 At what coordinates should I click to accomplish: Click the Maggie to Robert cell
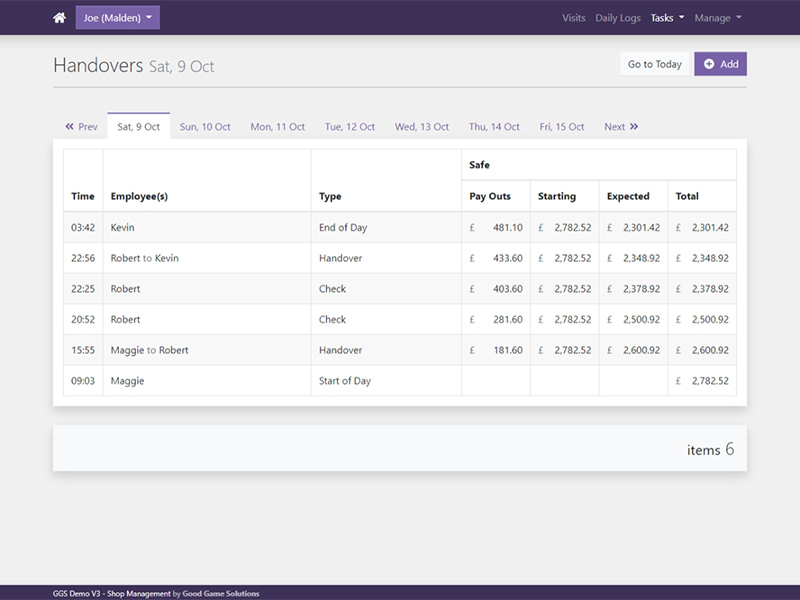pyautogui.click(x=207, y=350)
